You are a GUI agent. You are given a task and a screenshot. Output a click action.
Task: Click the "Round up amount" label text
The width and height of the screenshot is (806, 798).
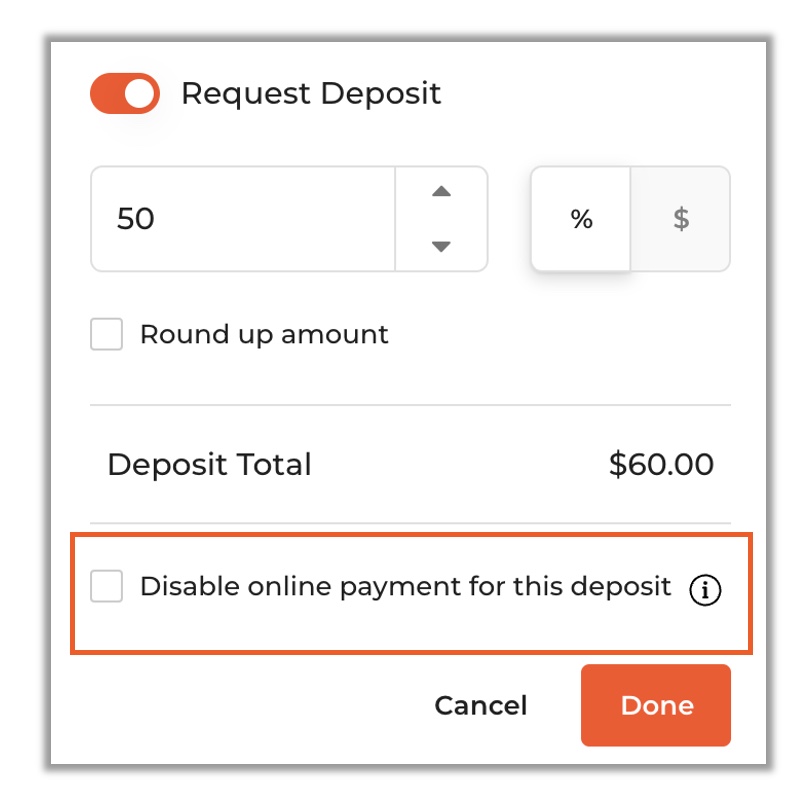pyautogui.click(x=264, y=335)
